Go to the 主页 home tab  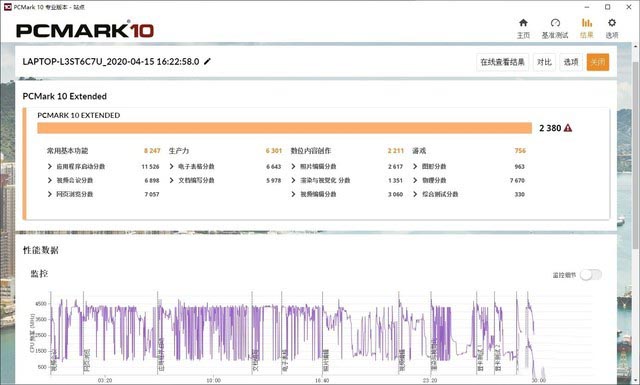tap(523, 29)
